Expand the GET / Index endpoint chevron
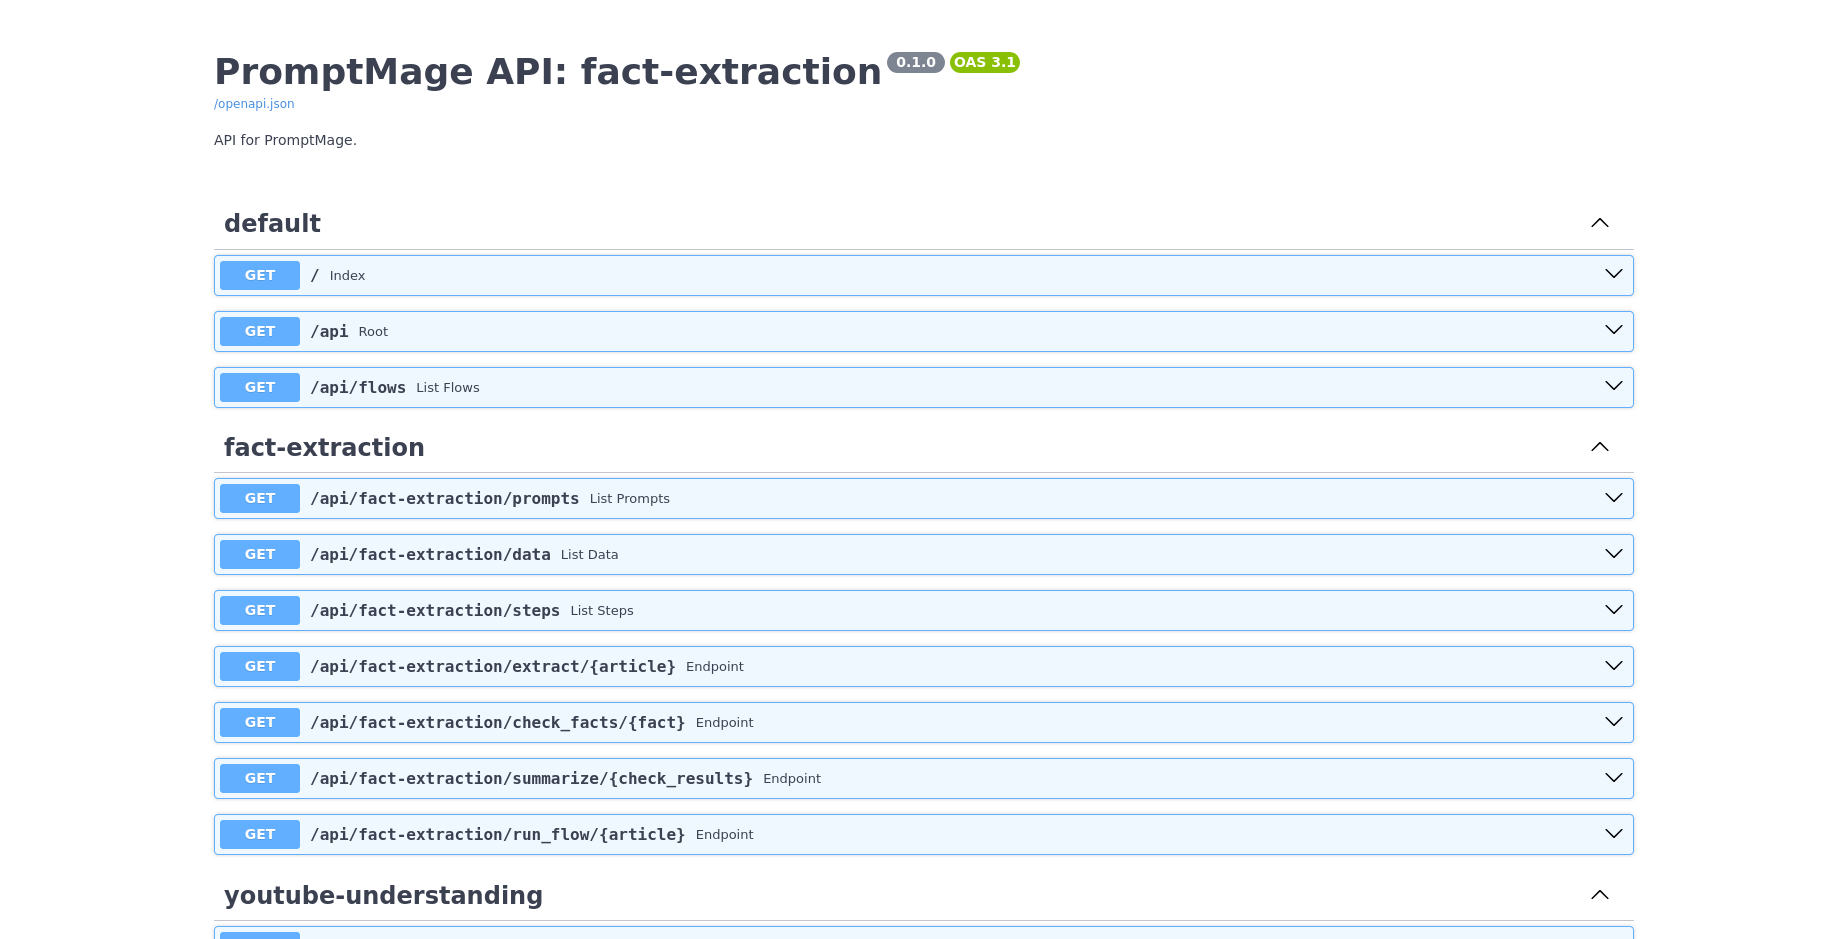Screen dimensions: 1848x939 point(1614,274)
